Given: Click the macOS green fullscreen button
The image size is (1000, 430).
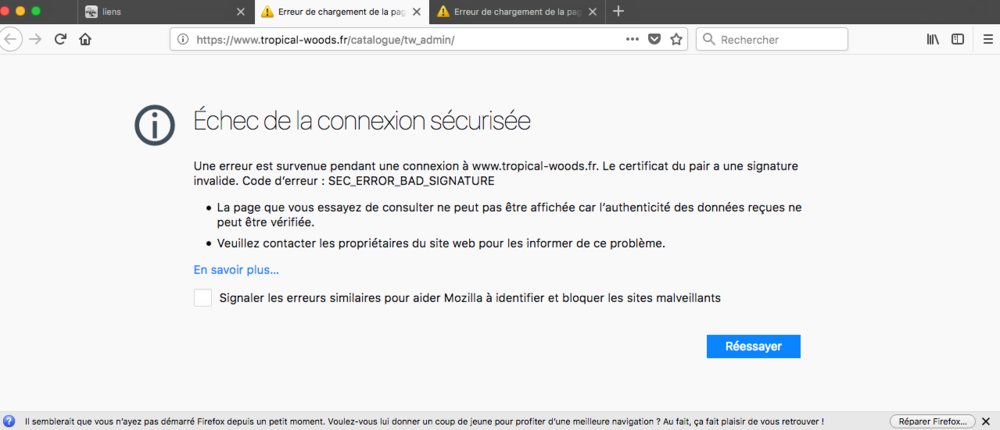Looking at the screenshot, I should [x=35, y=11].
